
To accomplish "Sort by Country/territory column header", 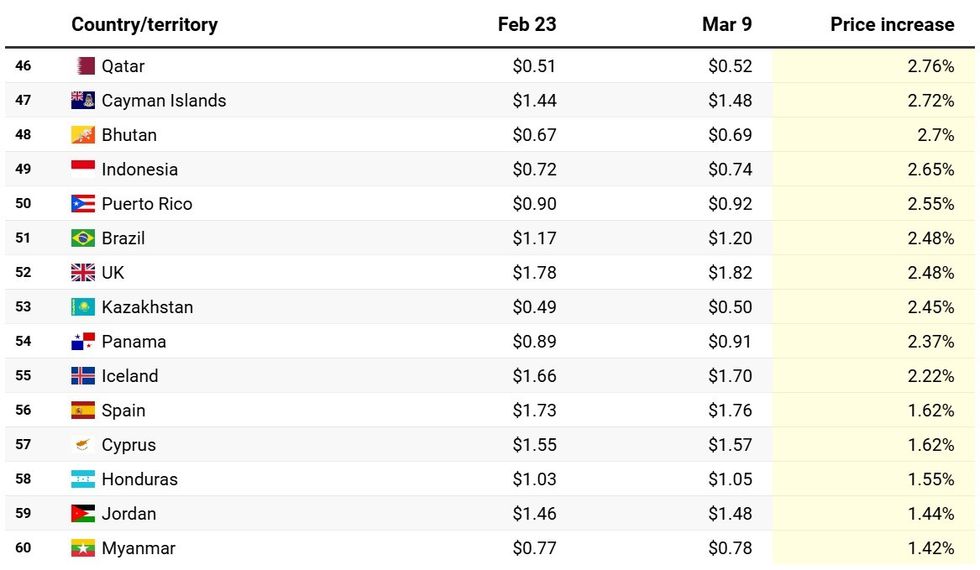I will tap(144, 25).
